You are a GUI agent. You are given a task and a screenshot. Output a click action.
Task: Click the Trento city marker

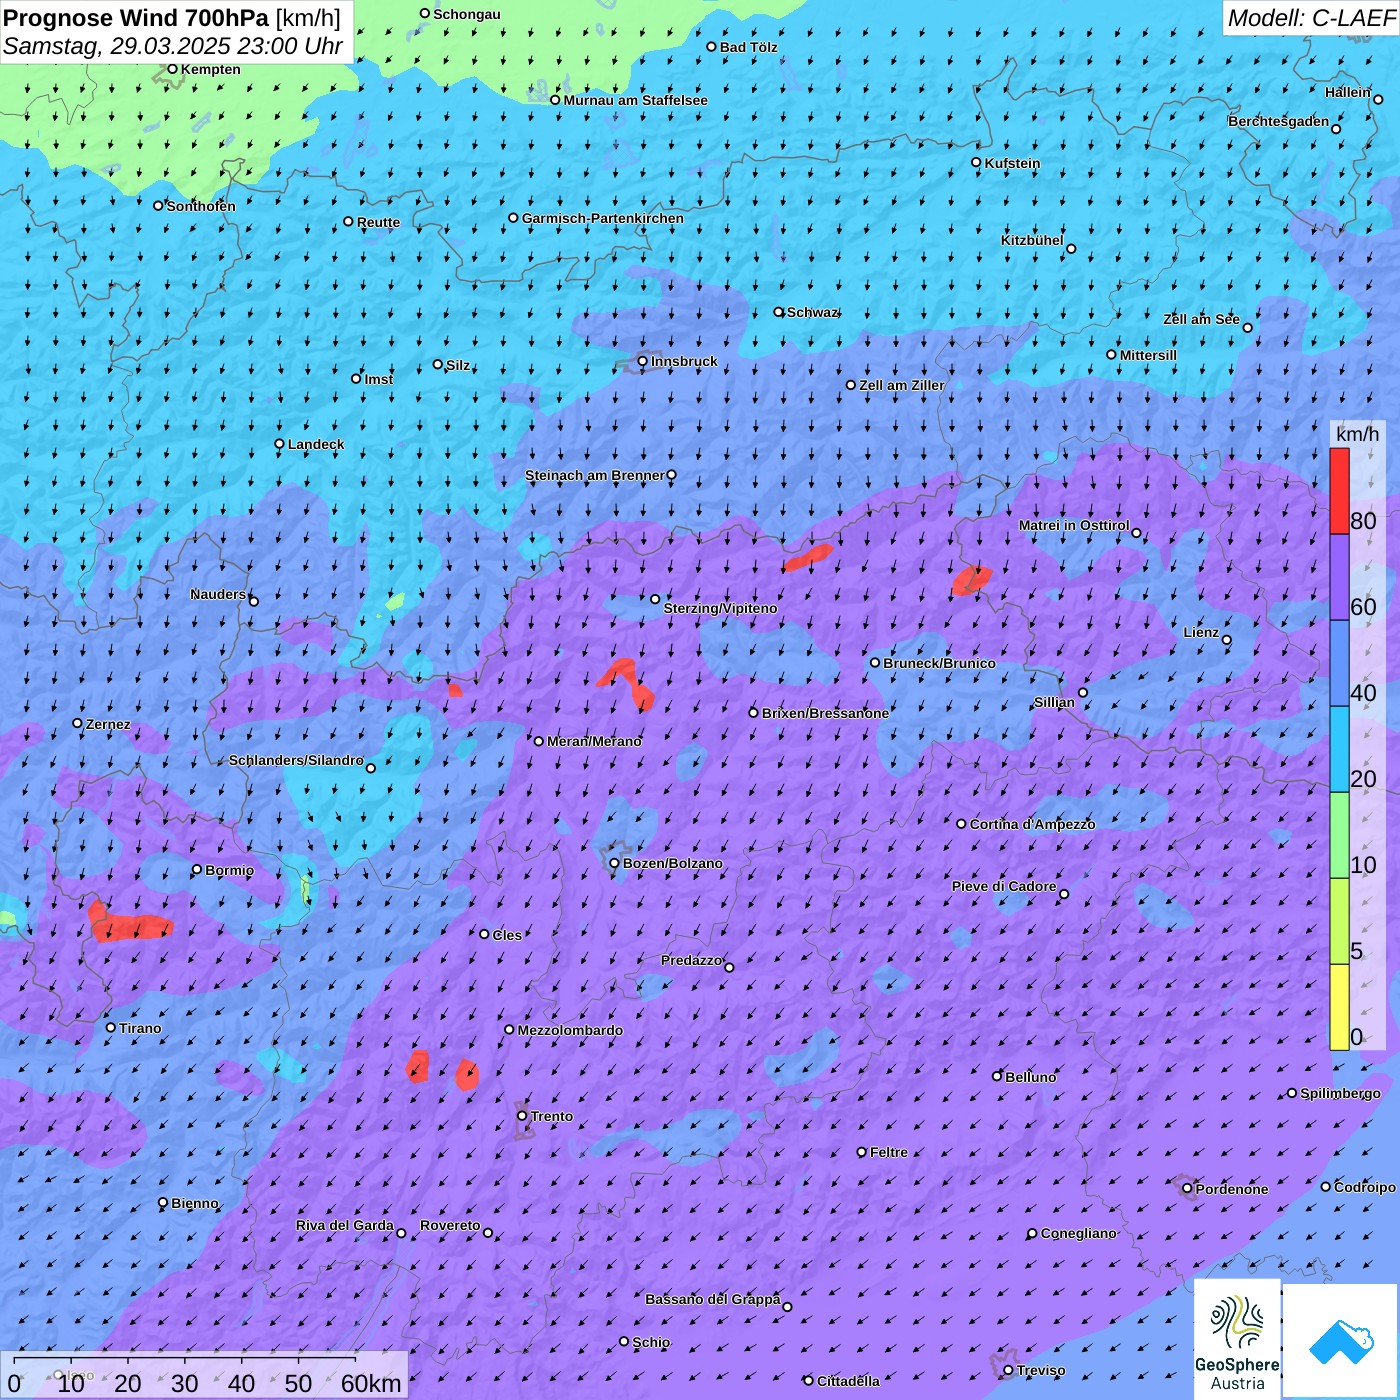click(522, 1116)
